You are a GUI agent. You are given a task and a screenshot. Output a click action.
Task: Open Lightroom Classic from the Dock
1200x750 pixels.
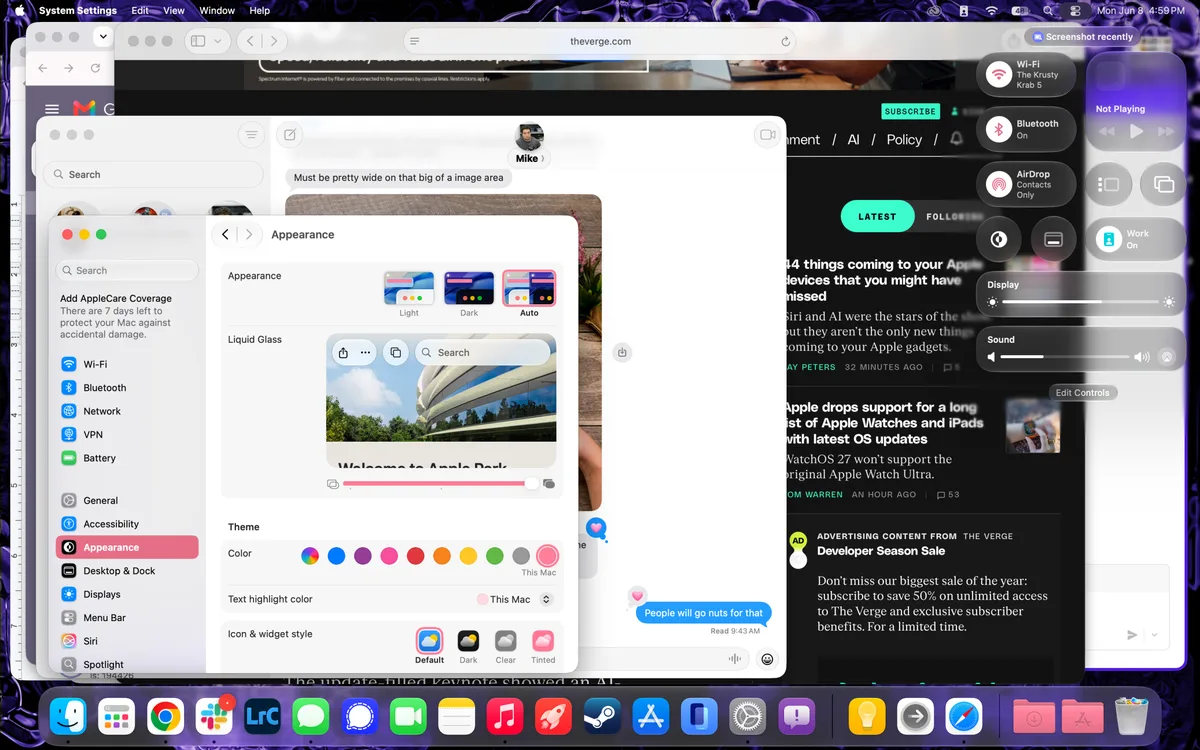262,716
